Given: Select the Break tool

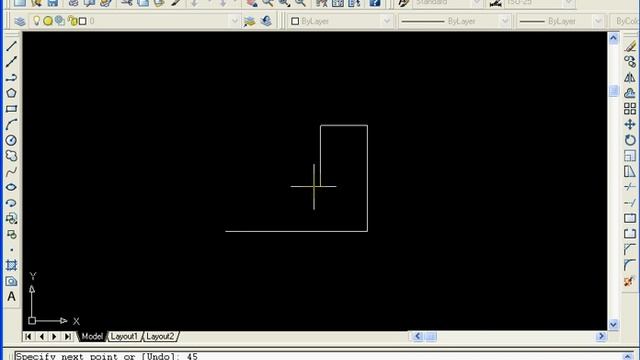Looking at the screenshot, I should (630, 234).
